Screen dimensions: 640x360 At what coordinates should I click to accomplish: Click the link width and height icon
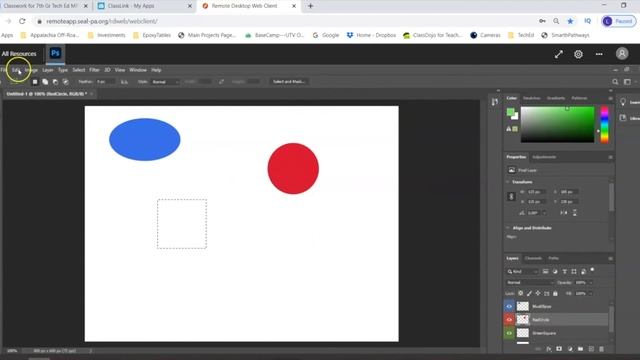(x=511, y=196)
